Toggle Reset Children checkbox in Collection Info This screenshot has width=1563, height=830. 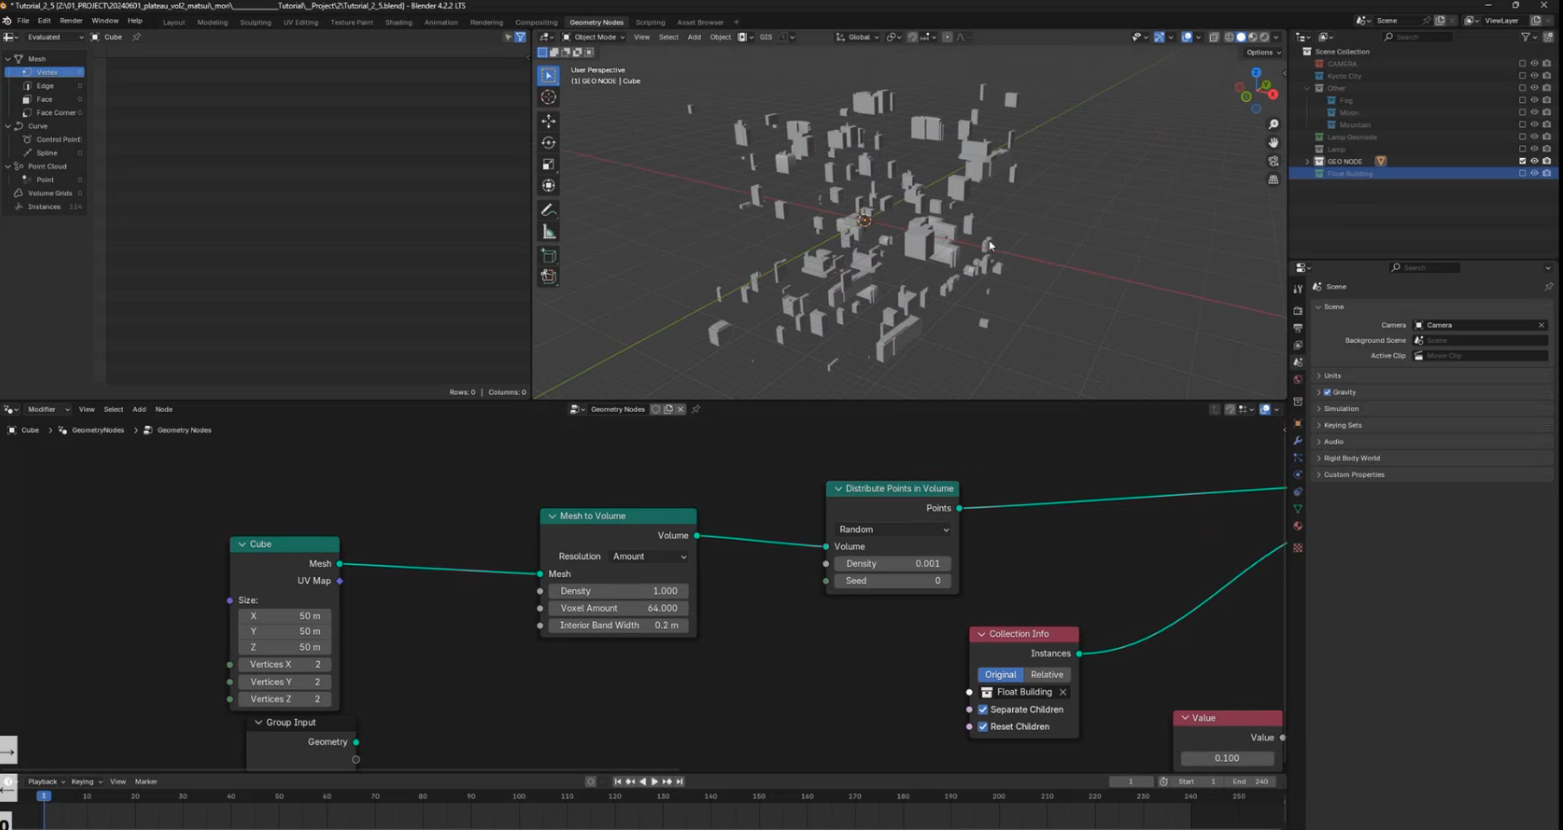coord(983,727)
